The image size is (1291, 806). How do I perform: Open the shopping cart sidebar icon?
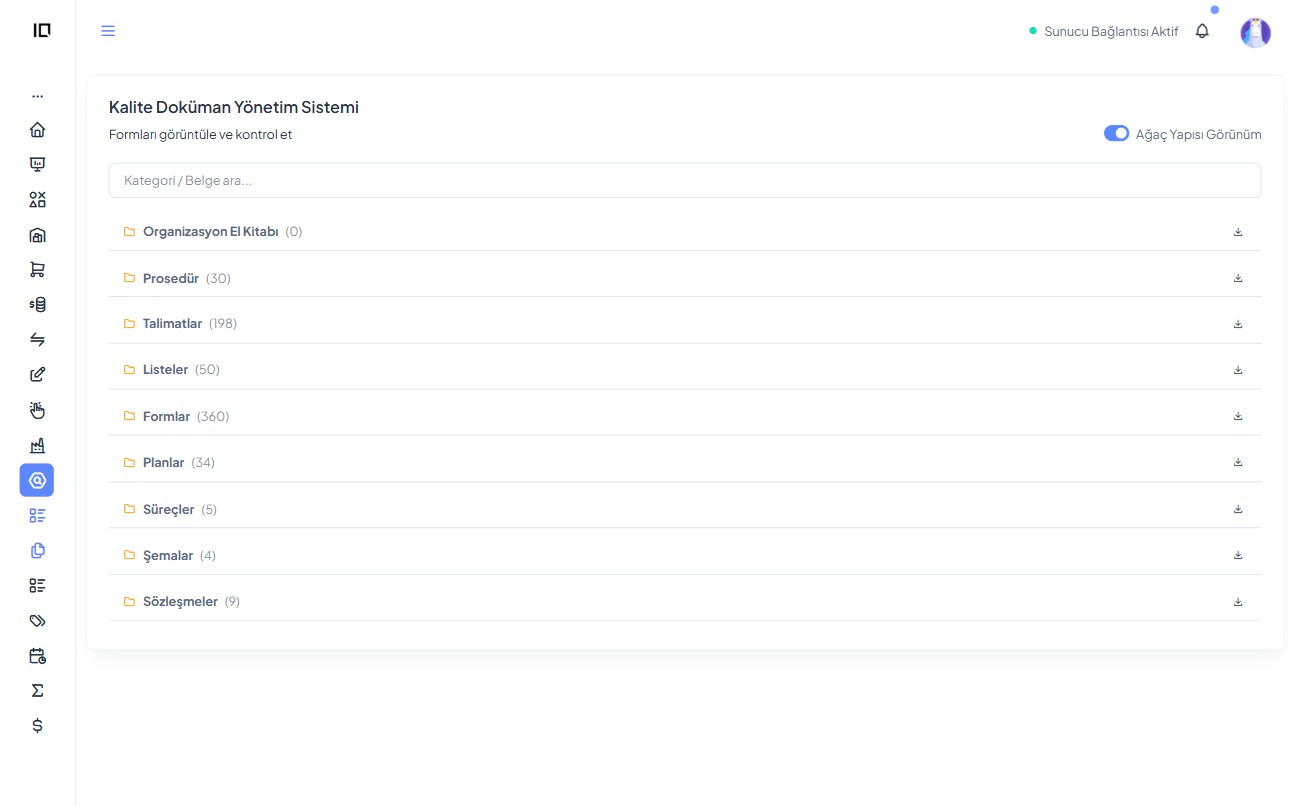(x=37, y=270)
